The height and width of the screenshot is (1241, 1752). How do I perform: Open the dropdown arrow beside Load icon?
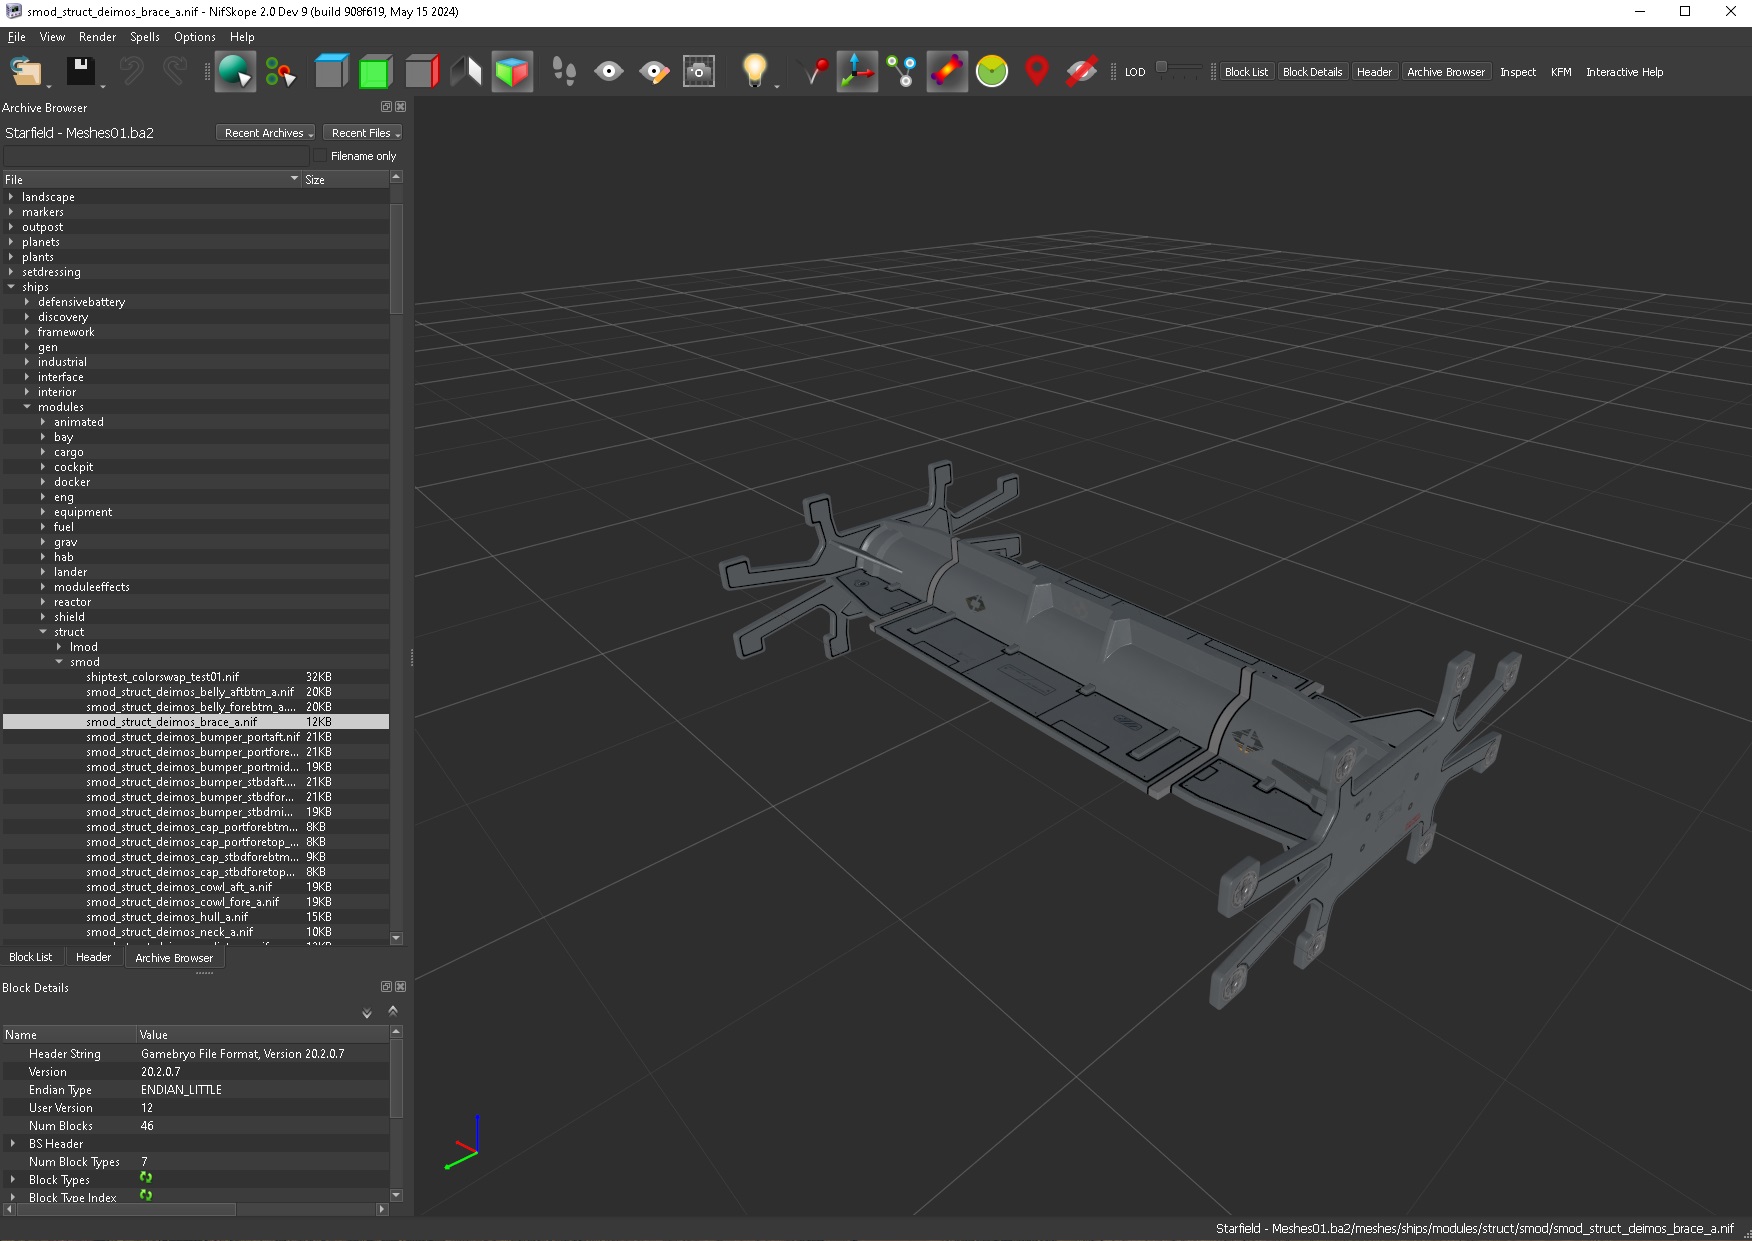(49, 86)
